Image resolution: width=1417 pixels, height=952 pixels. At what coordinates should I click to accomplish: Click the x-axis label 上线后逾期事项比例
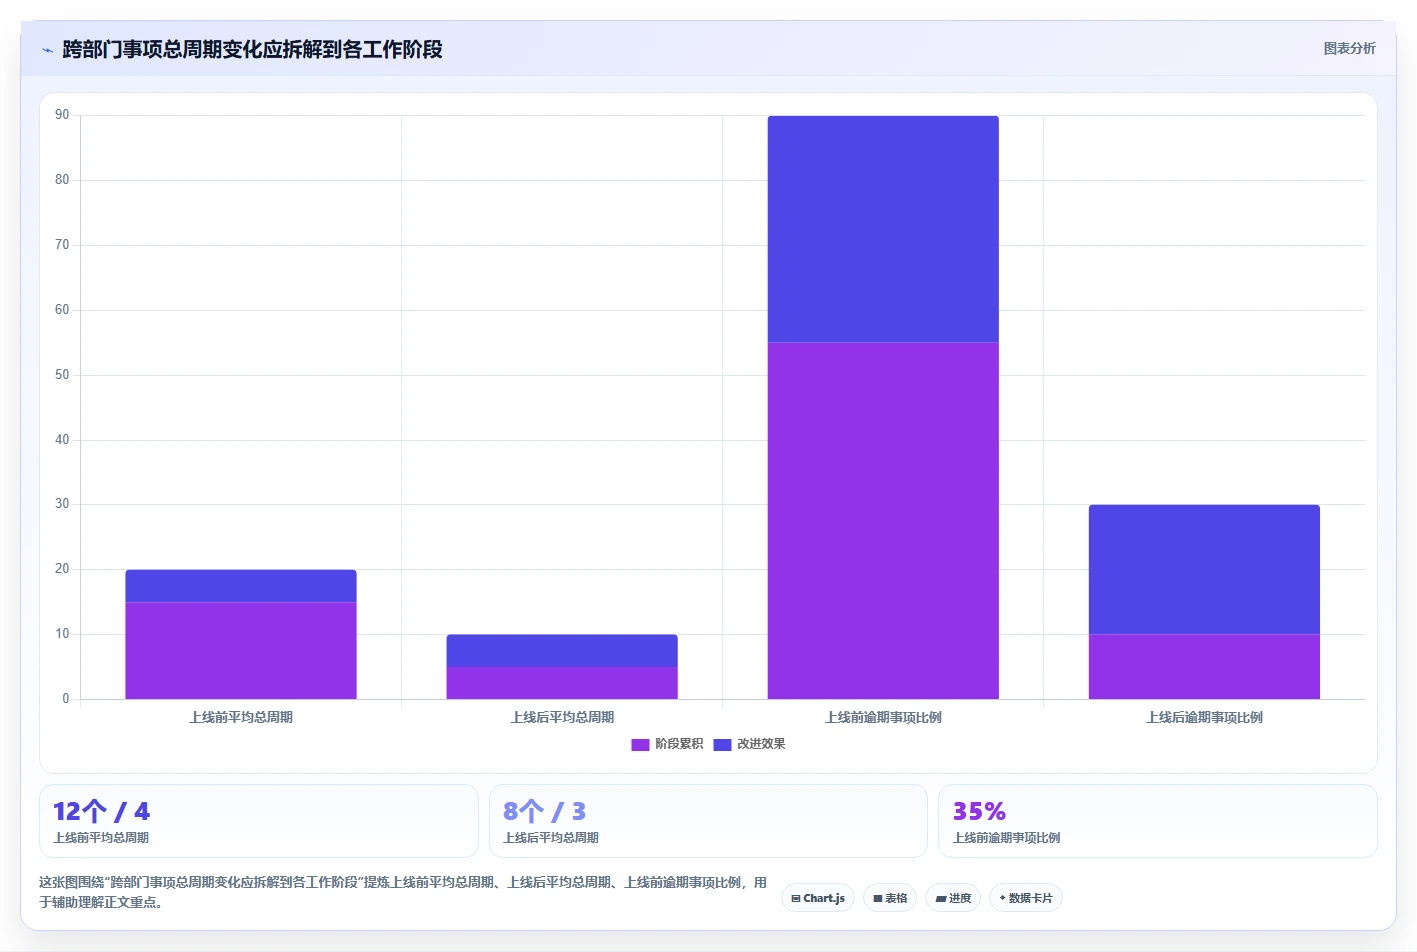click(x=1204, y=717)
